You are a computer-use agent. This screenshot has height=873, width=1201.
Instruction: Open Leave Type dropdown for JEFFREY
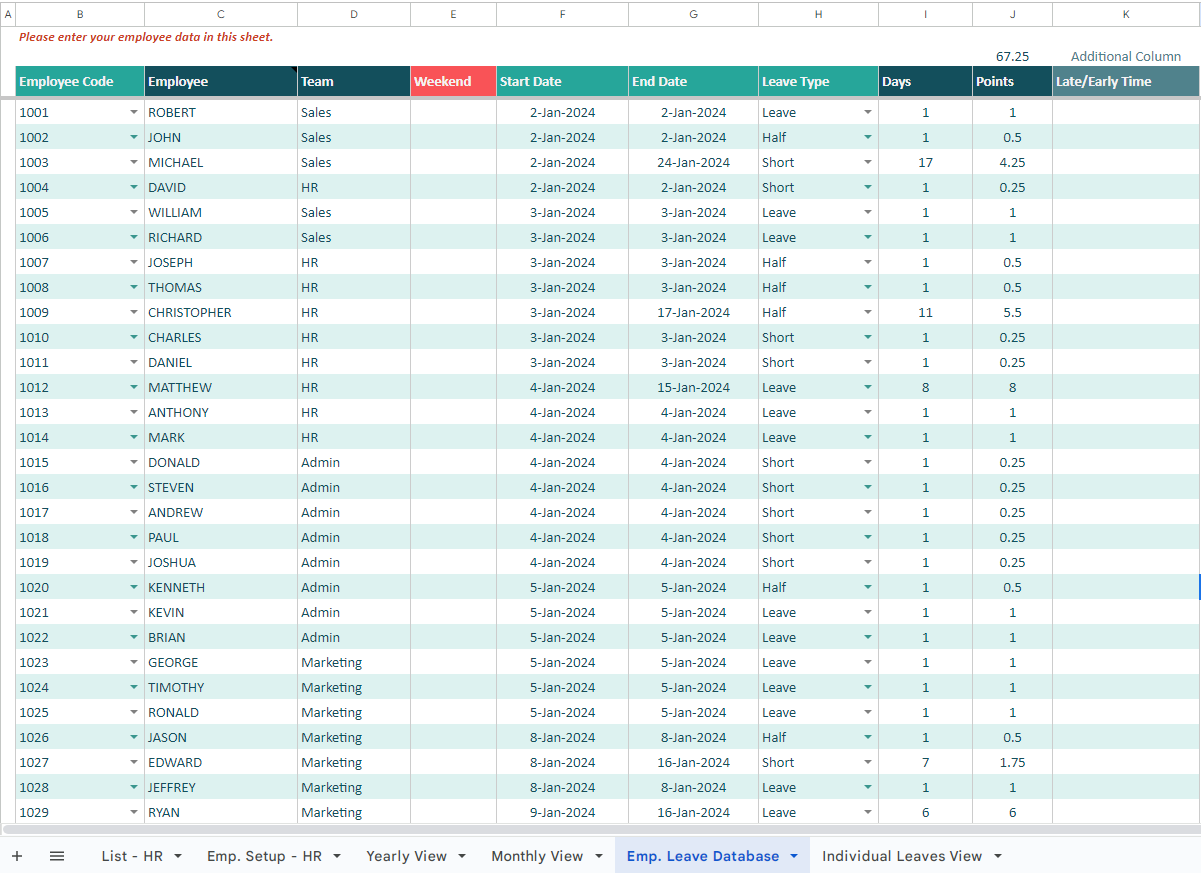point(866,787)
